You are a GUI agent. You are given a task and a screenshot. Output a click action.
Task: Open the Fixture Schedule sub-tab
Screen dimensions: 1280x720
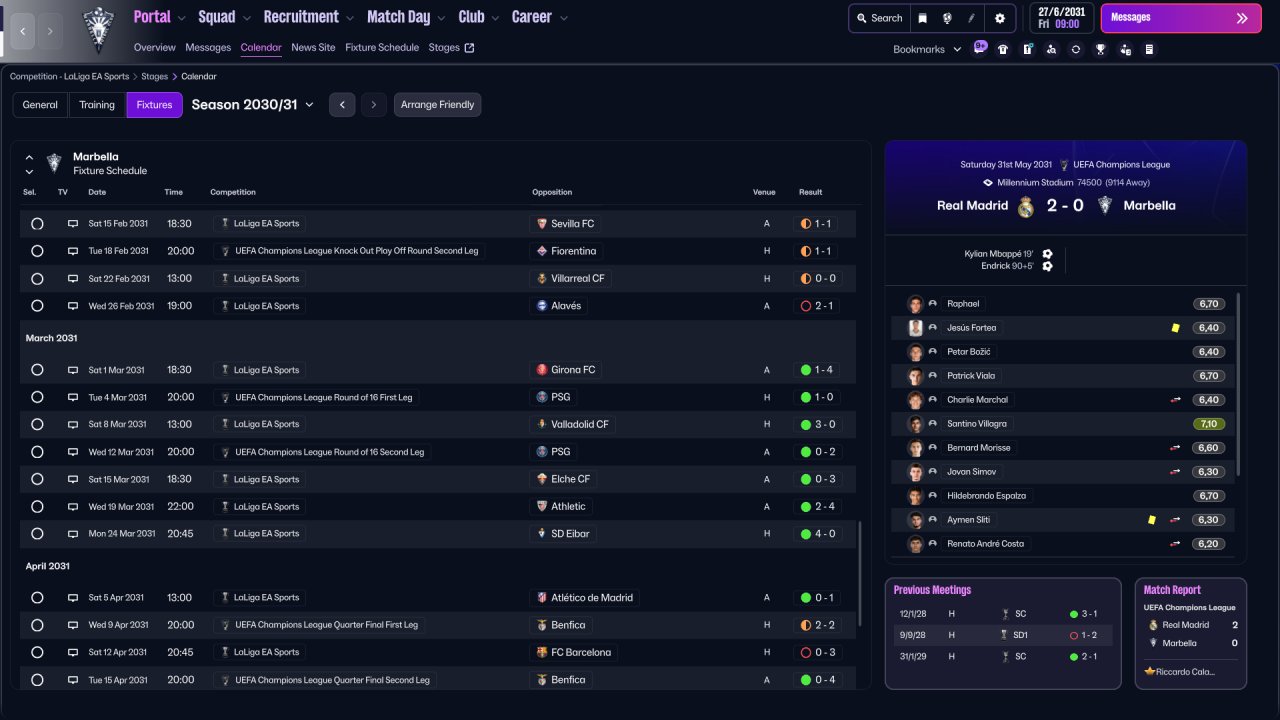coord(382,47)
